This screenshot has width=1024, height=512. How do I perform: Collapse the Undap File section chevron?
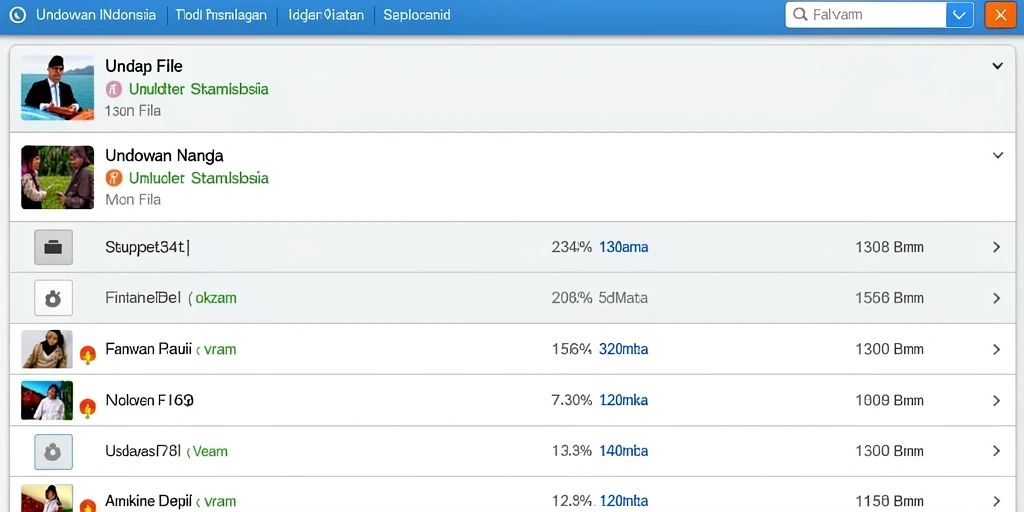(x=997, y=66)
